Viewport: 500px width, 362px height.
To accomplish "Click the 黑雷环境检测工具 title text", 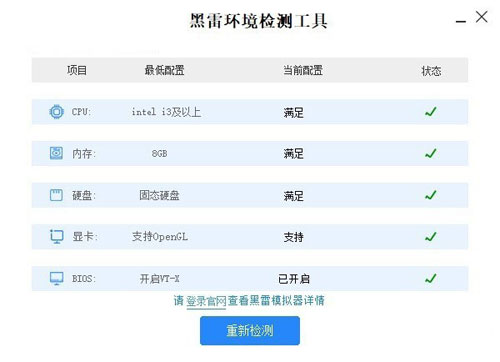I will click(x=258, y=21).
